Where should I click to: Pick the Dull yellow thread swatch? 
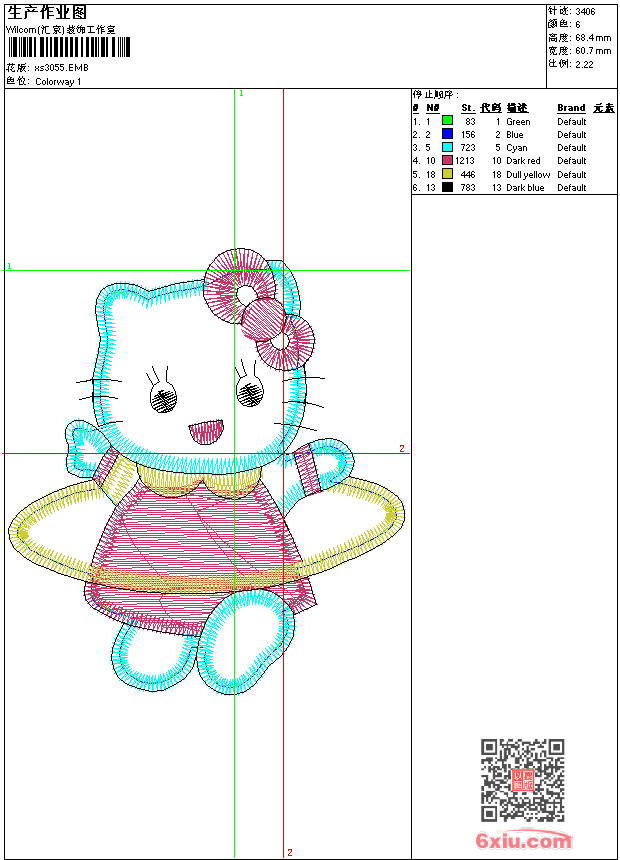tap(447, 174)
